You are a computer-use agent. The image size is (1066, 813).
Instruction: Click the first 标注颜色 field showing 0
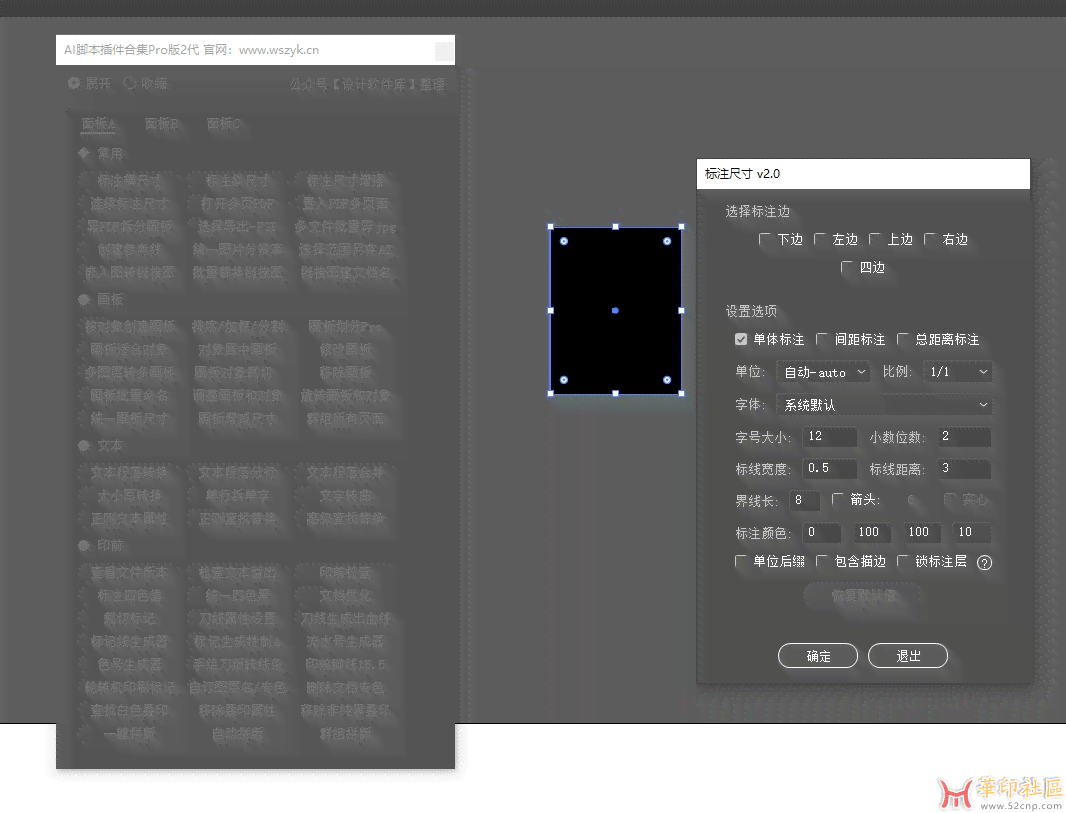pyautogui.click(x=822, y=532)
